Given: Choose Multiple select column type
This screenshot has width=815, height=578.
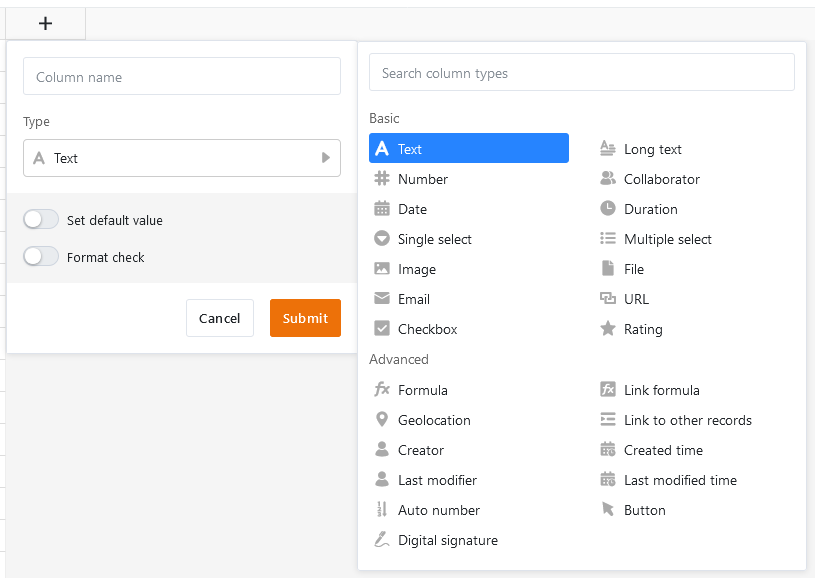Looking at the screenshot, I should tap(667, 239).
